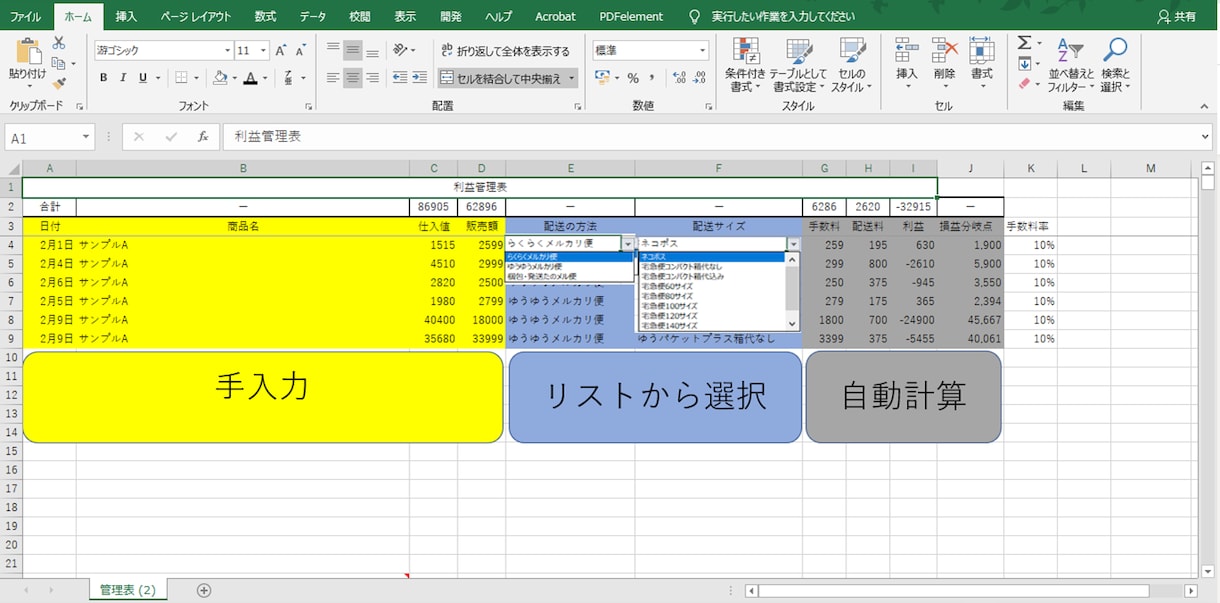Switch to the ページレイアウト tab
This screenshot has height=603, width=1220.
click(x=196, y=16)
